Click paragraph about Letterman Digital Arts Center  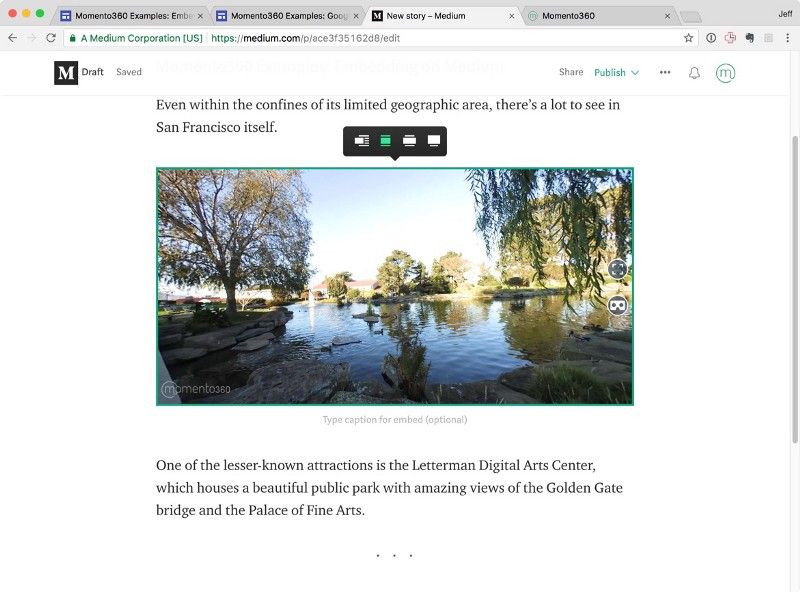[x=389, y=487]
